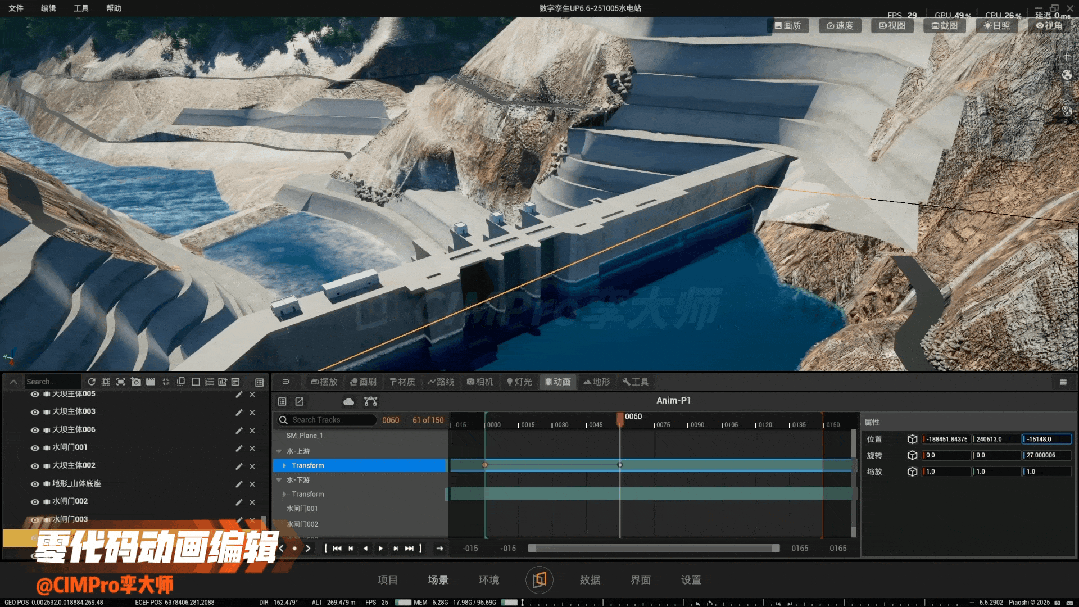Click the 画质 viewport button

click(x=788, y=25)
